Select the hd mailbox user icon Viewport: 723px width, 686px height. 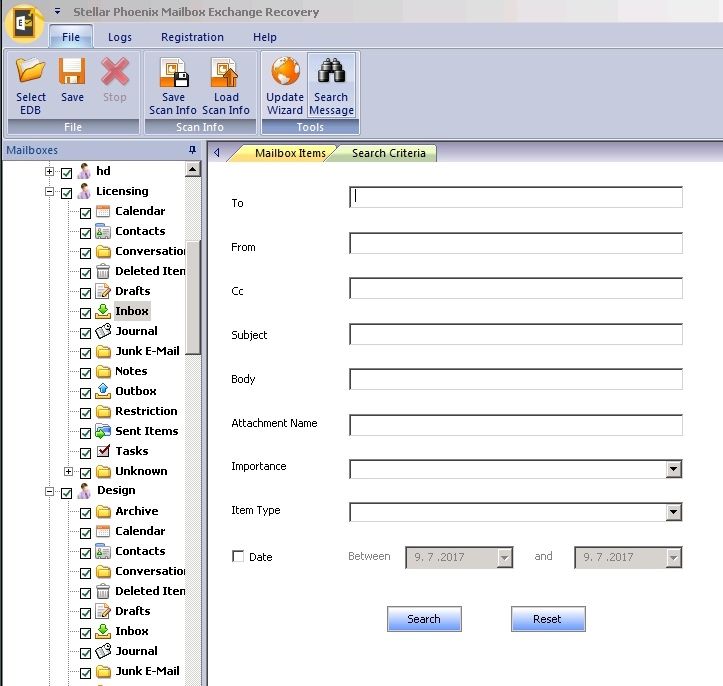click(84, 171)
